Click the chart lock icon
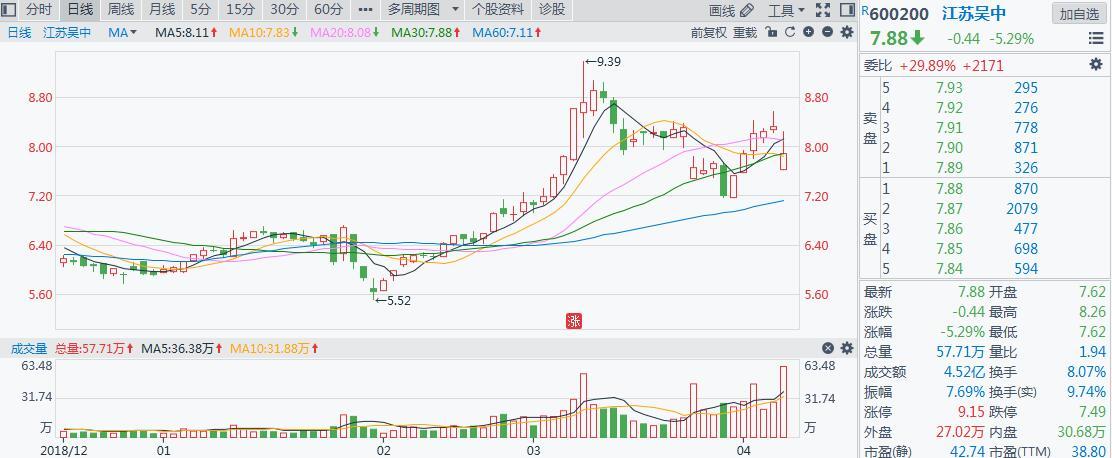 771,32
